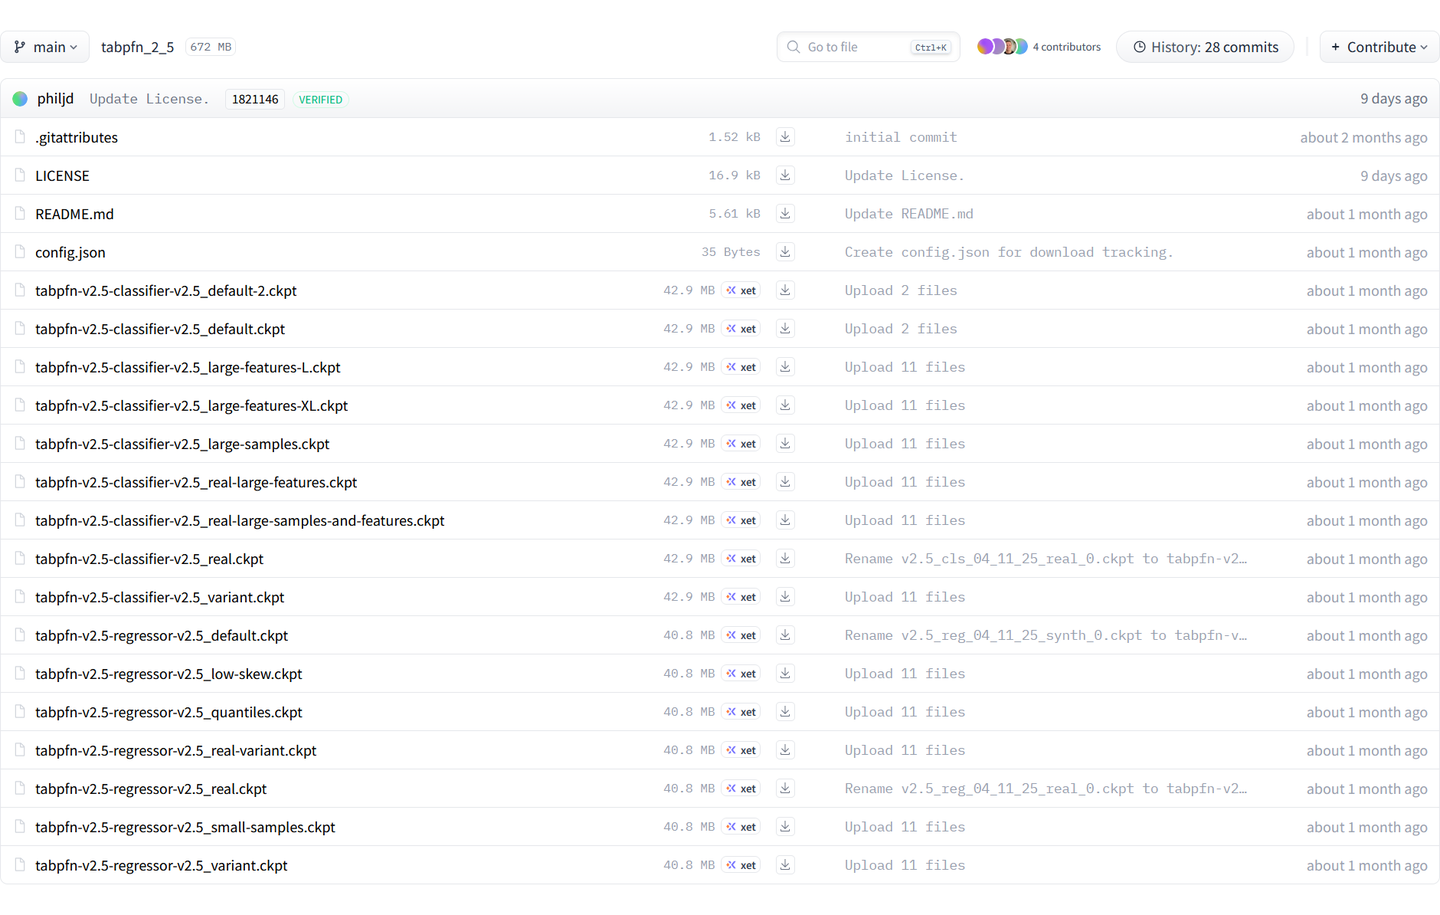Click the xet badge on classifier default.ckpt
The image size is (1440, 915).
(x=741, y=329)
